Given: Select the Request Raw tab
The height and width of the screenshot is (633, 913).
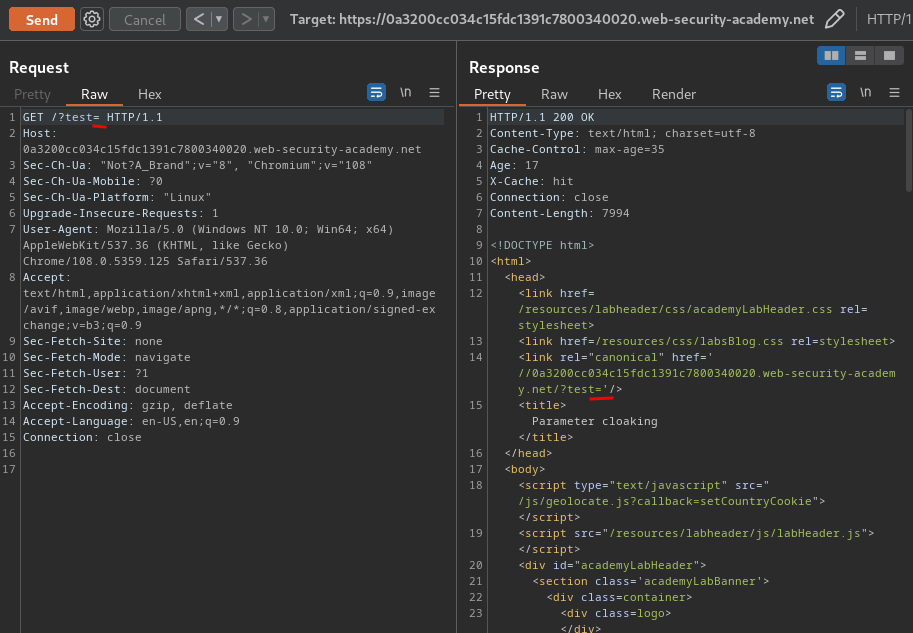Looking at the screenshot, I should 94,94.
